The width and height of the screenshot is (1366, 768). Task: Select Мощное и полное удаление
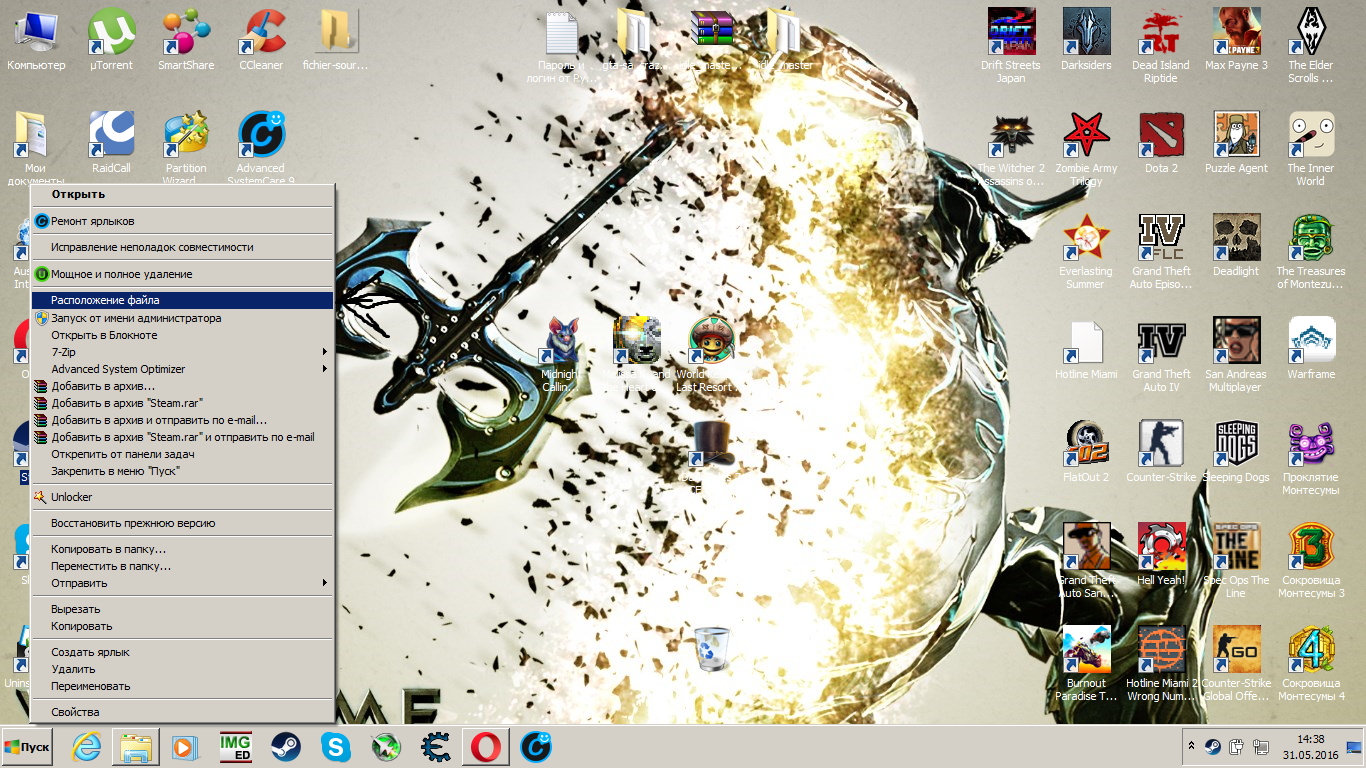coord(181,274)
